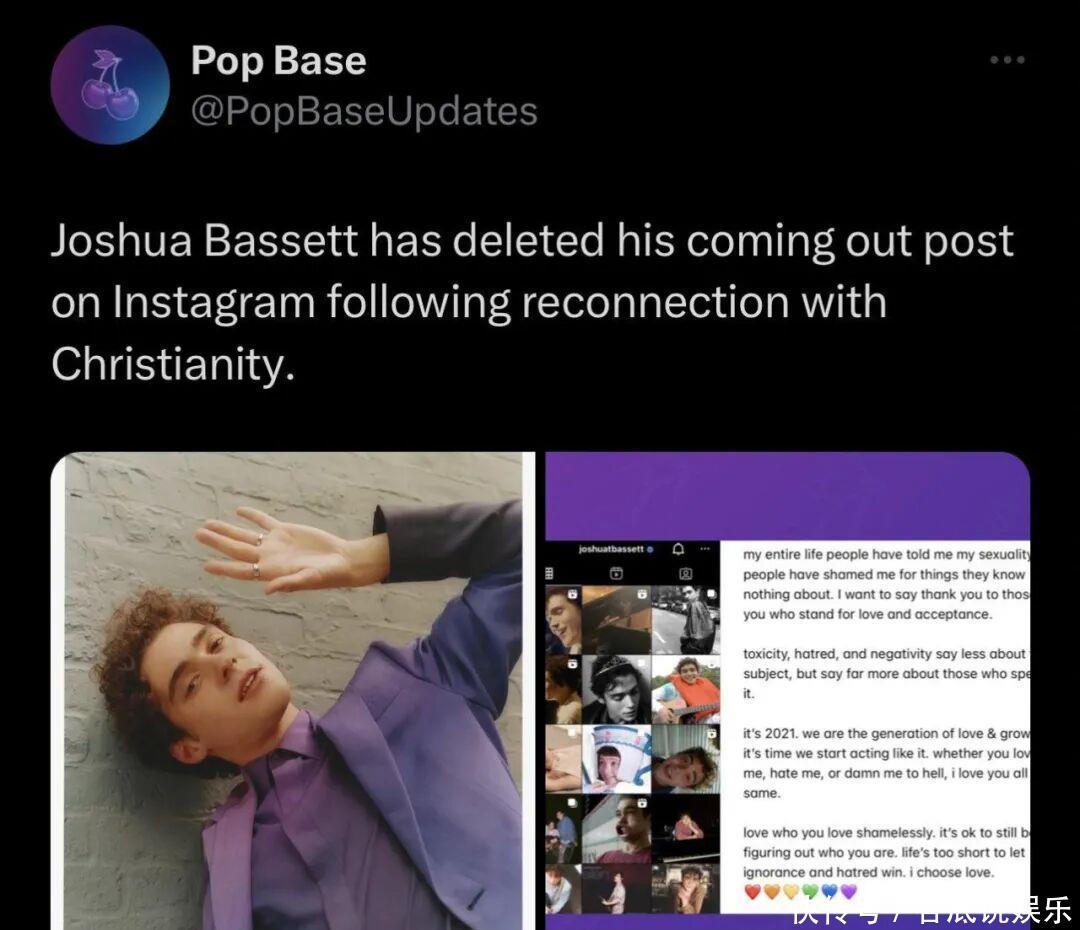
Task: Open the Pop Base cherry profile avatar
Action: [110, 85]
